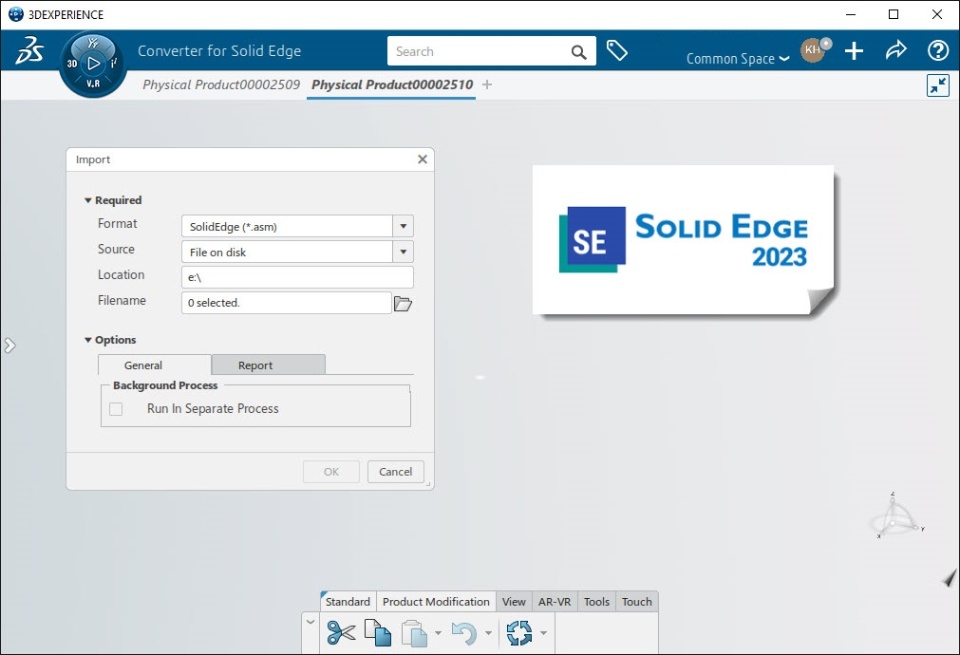Click the compass play button
This screenshot has height=655, width=960.
93,63
